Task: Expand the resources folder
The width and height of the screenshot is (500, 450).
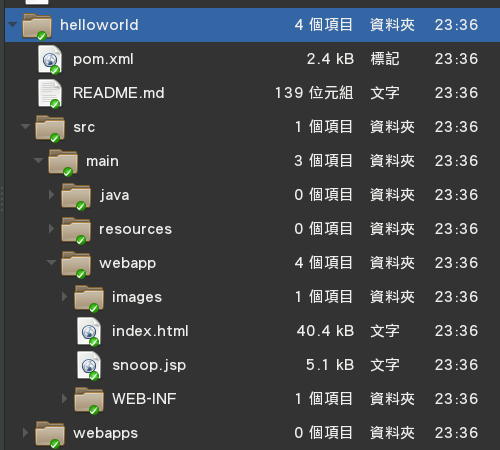Action: tap(51, 229)
